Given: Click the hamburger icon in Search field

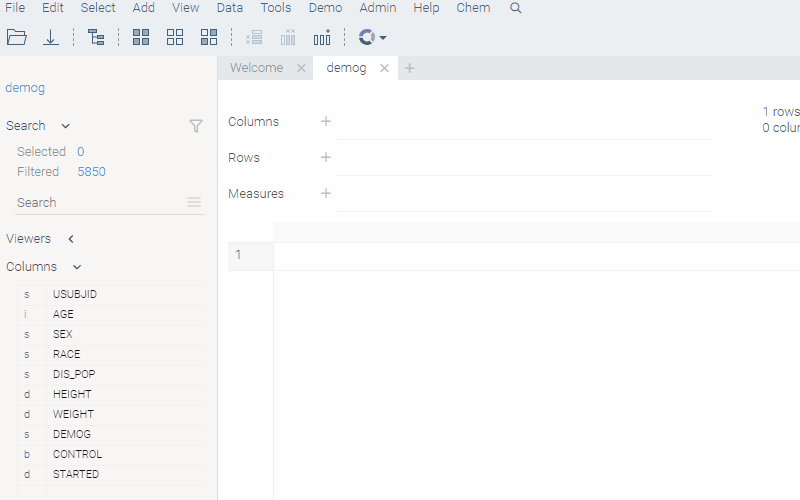Looking at the screenshot, I should point(194,202).
